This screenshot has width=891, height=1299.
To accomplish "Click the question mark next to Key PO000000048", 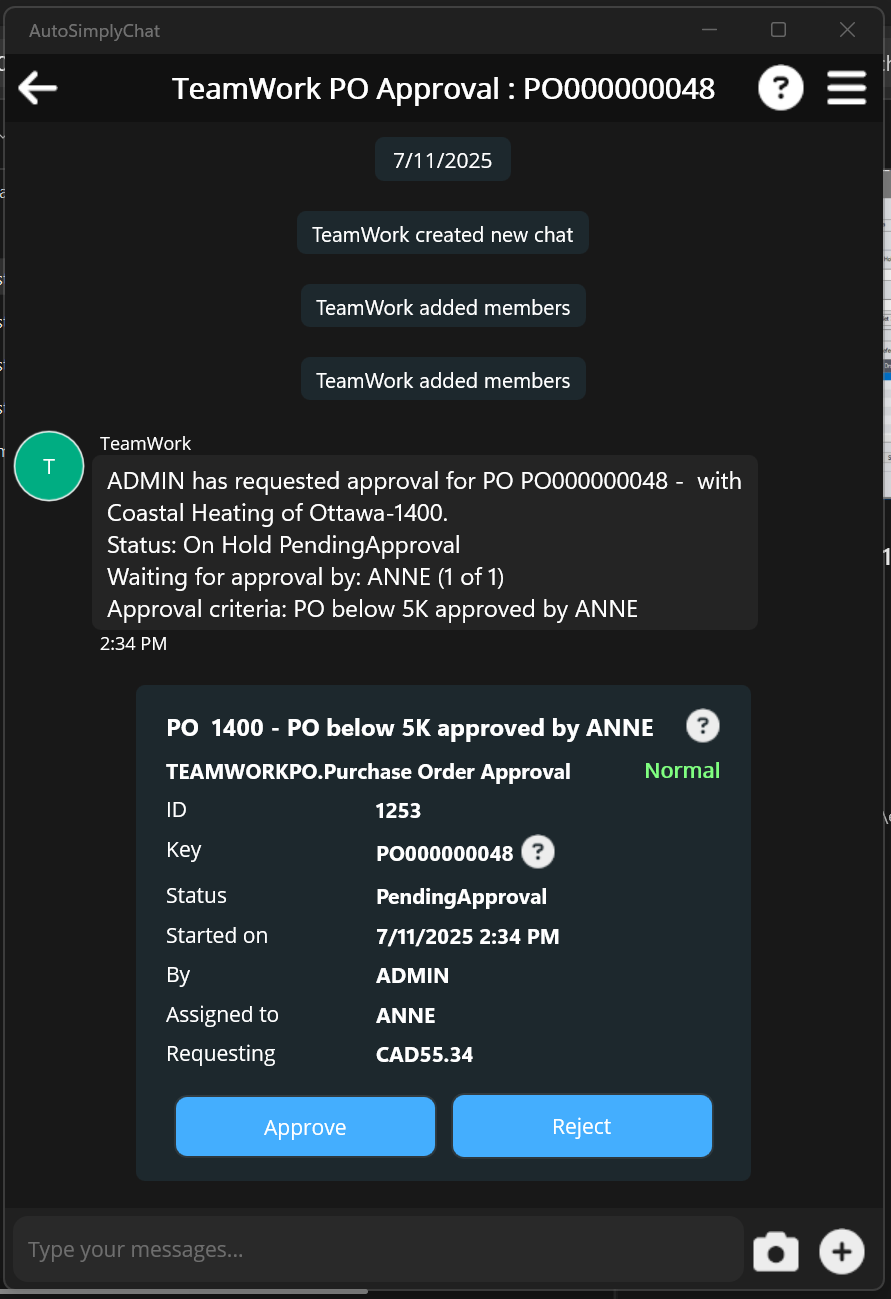I will coord(538,852).
